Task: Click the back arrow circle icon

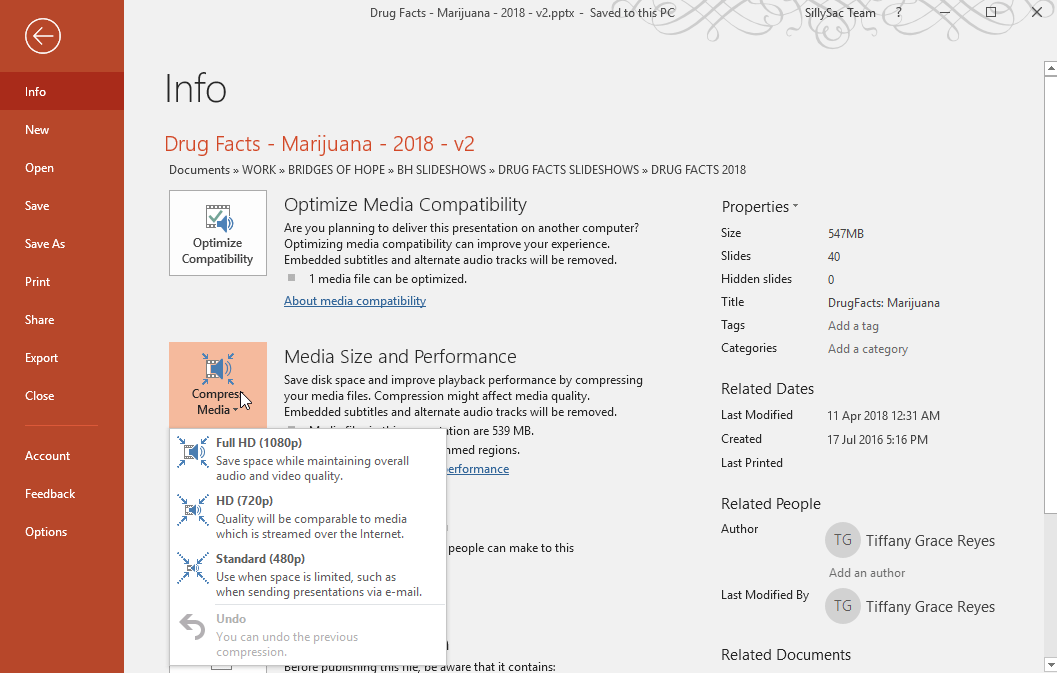Action: coord(43,36)
